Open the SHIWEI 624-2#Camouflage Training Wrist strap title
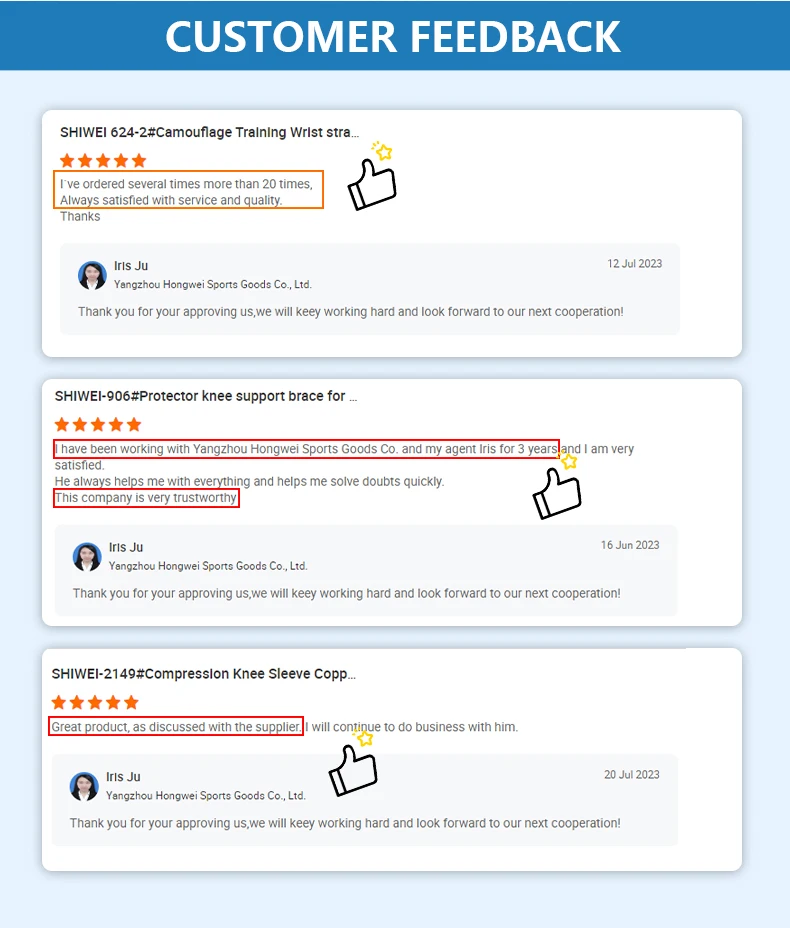This screenshot has width=790, height=928. (209, 133)
